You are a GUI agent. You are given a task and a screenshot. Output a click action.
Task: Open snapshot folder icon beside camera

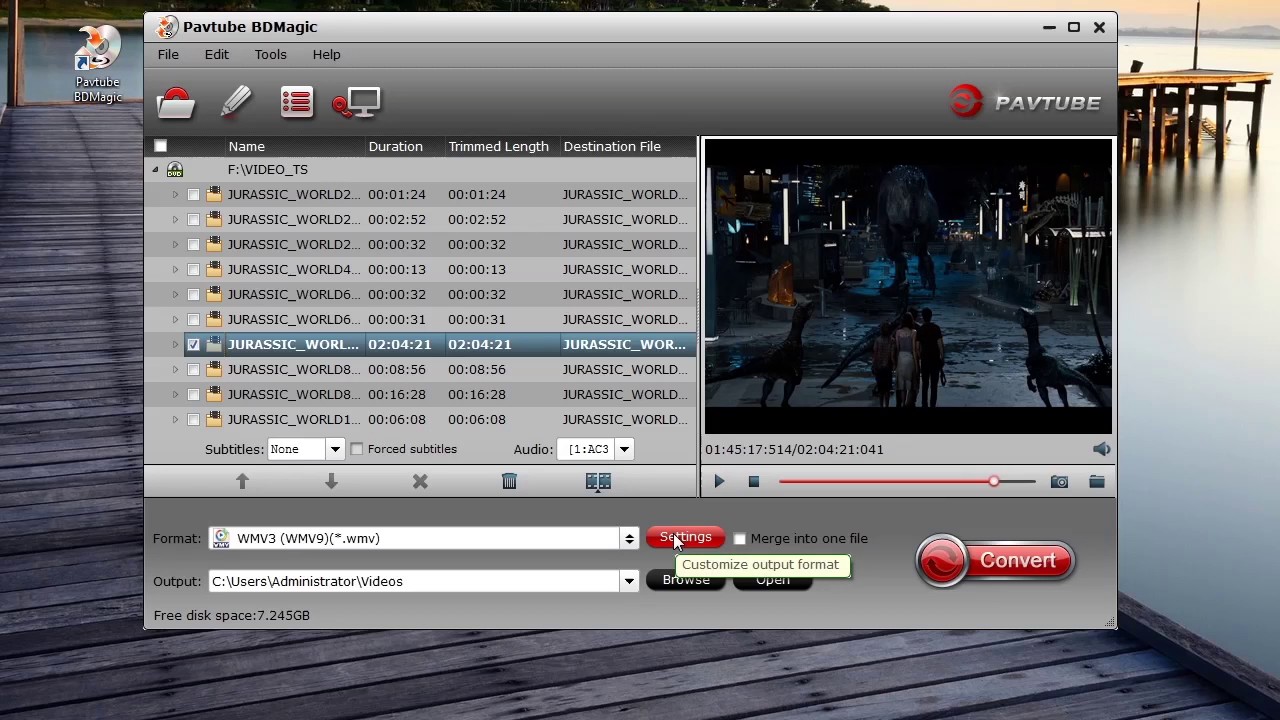pos(1097,482)
